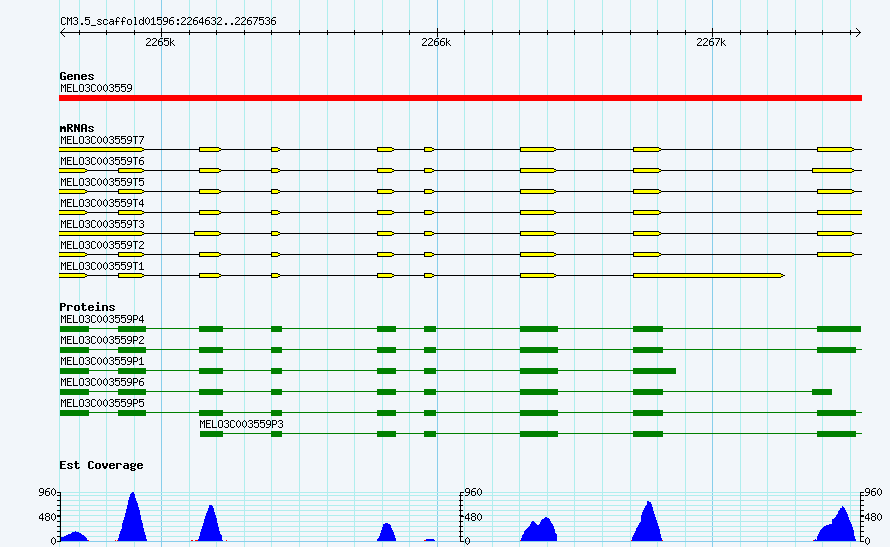Open the MELO3C003559P3 protein label
Image resolution: width=890 pixels, height=547 pixels.
241,424
